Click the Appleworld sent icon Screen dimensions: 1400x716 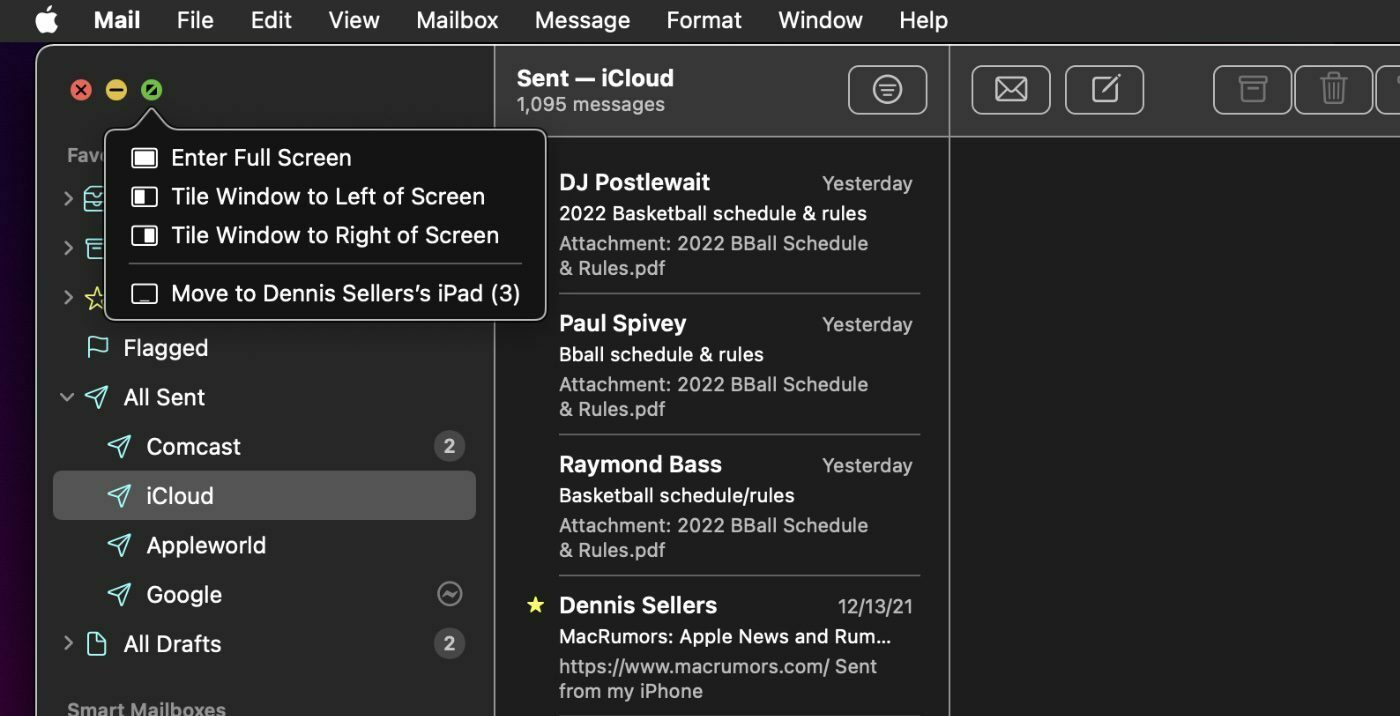pyautogui.click(x=120, y=545)
